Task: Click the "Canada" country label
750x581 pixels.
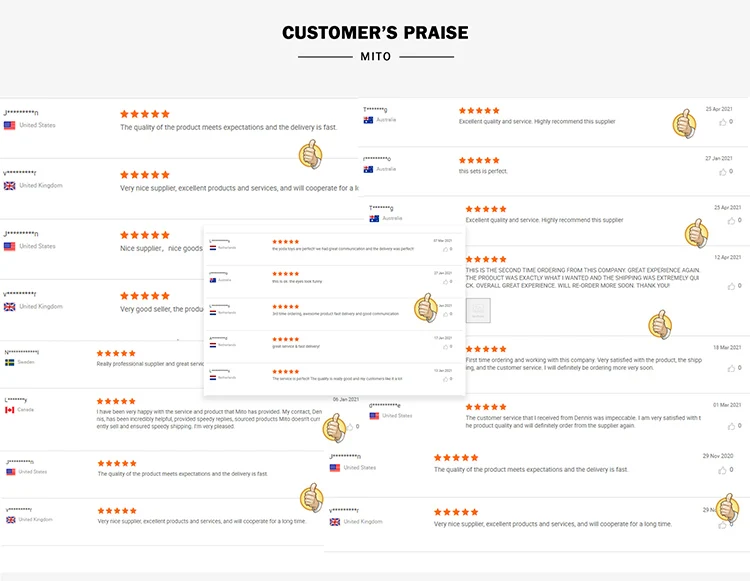Action: [x=26, y=410]
